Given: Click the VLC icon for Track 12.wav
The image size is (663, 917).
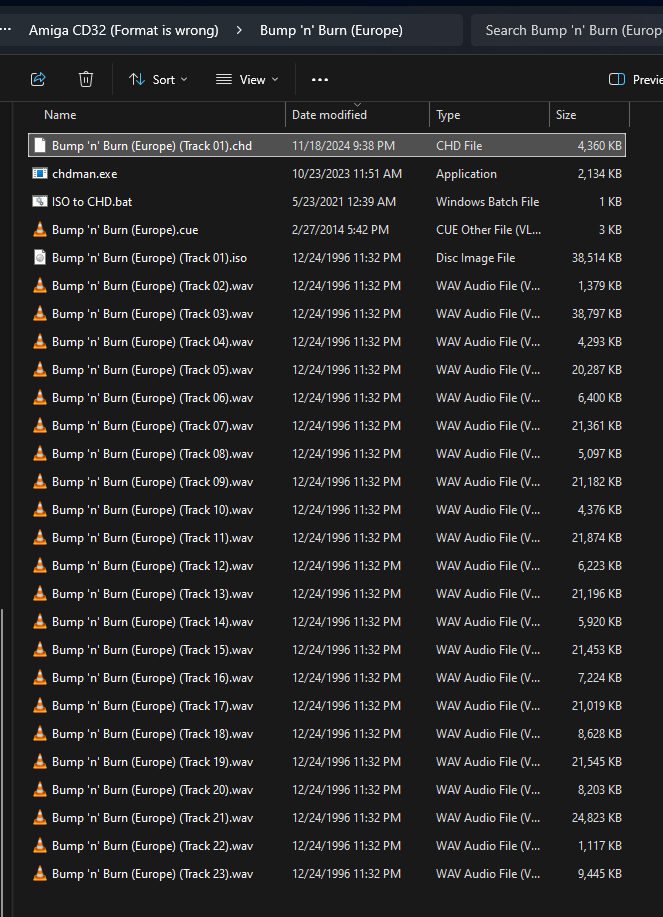Looking at the screenshot, I should click(40, 566).
